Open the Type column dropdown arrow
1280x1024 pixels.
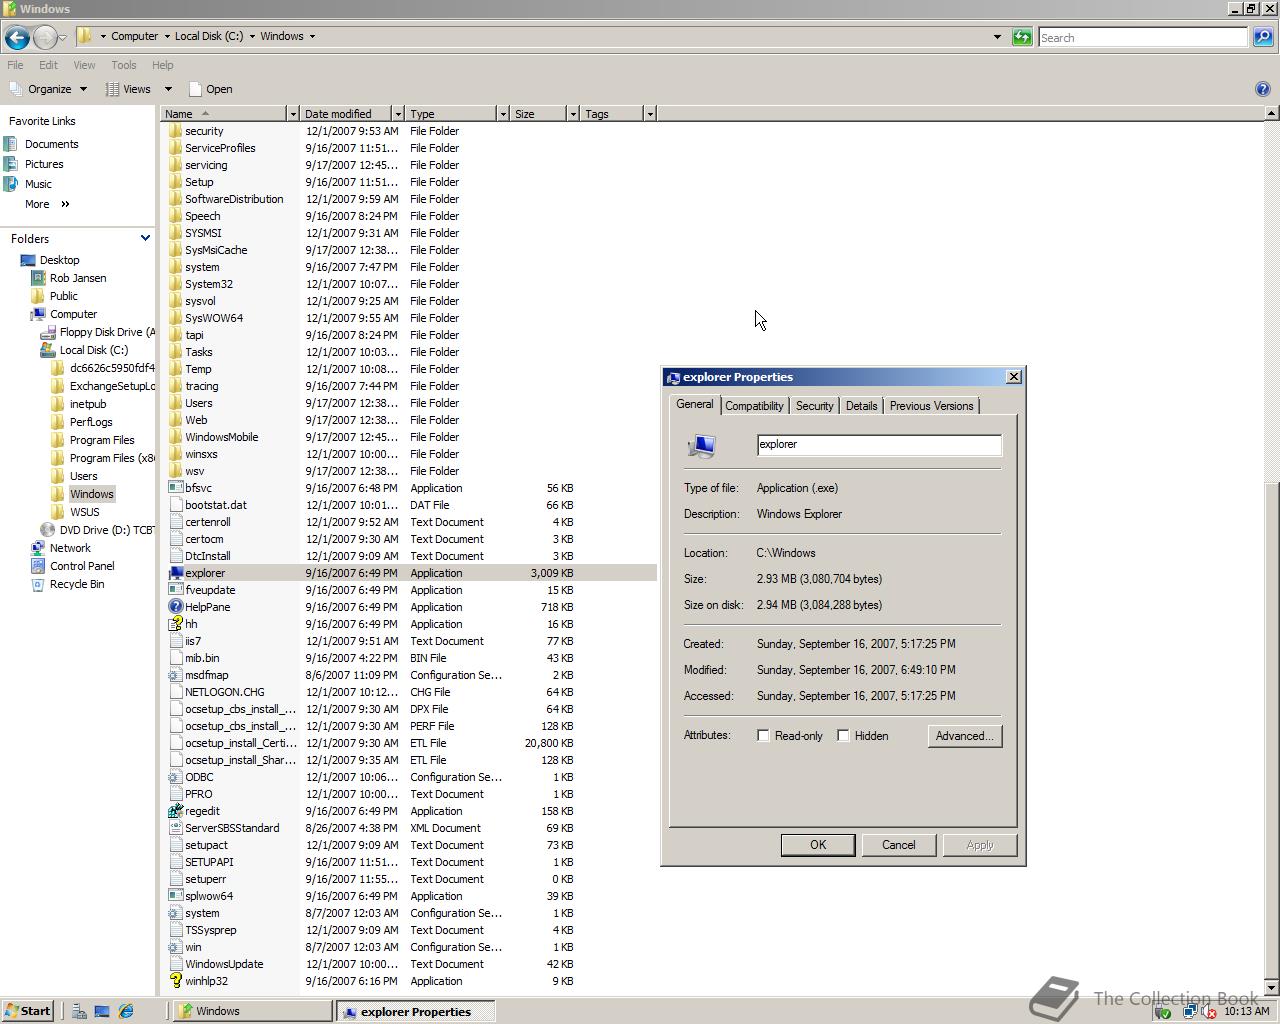tap(502, 114)
